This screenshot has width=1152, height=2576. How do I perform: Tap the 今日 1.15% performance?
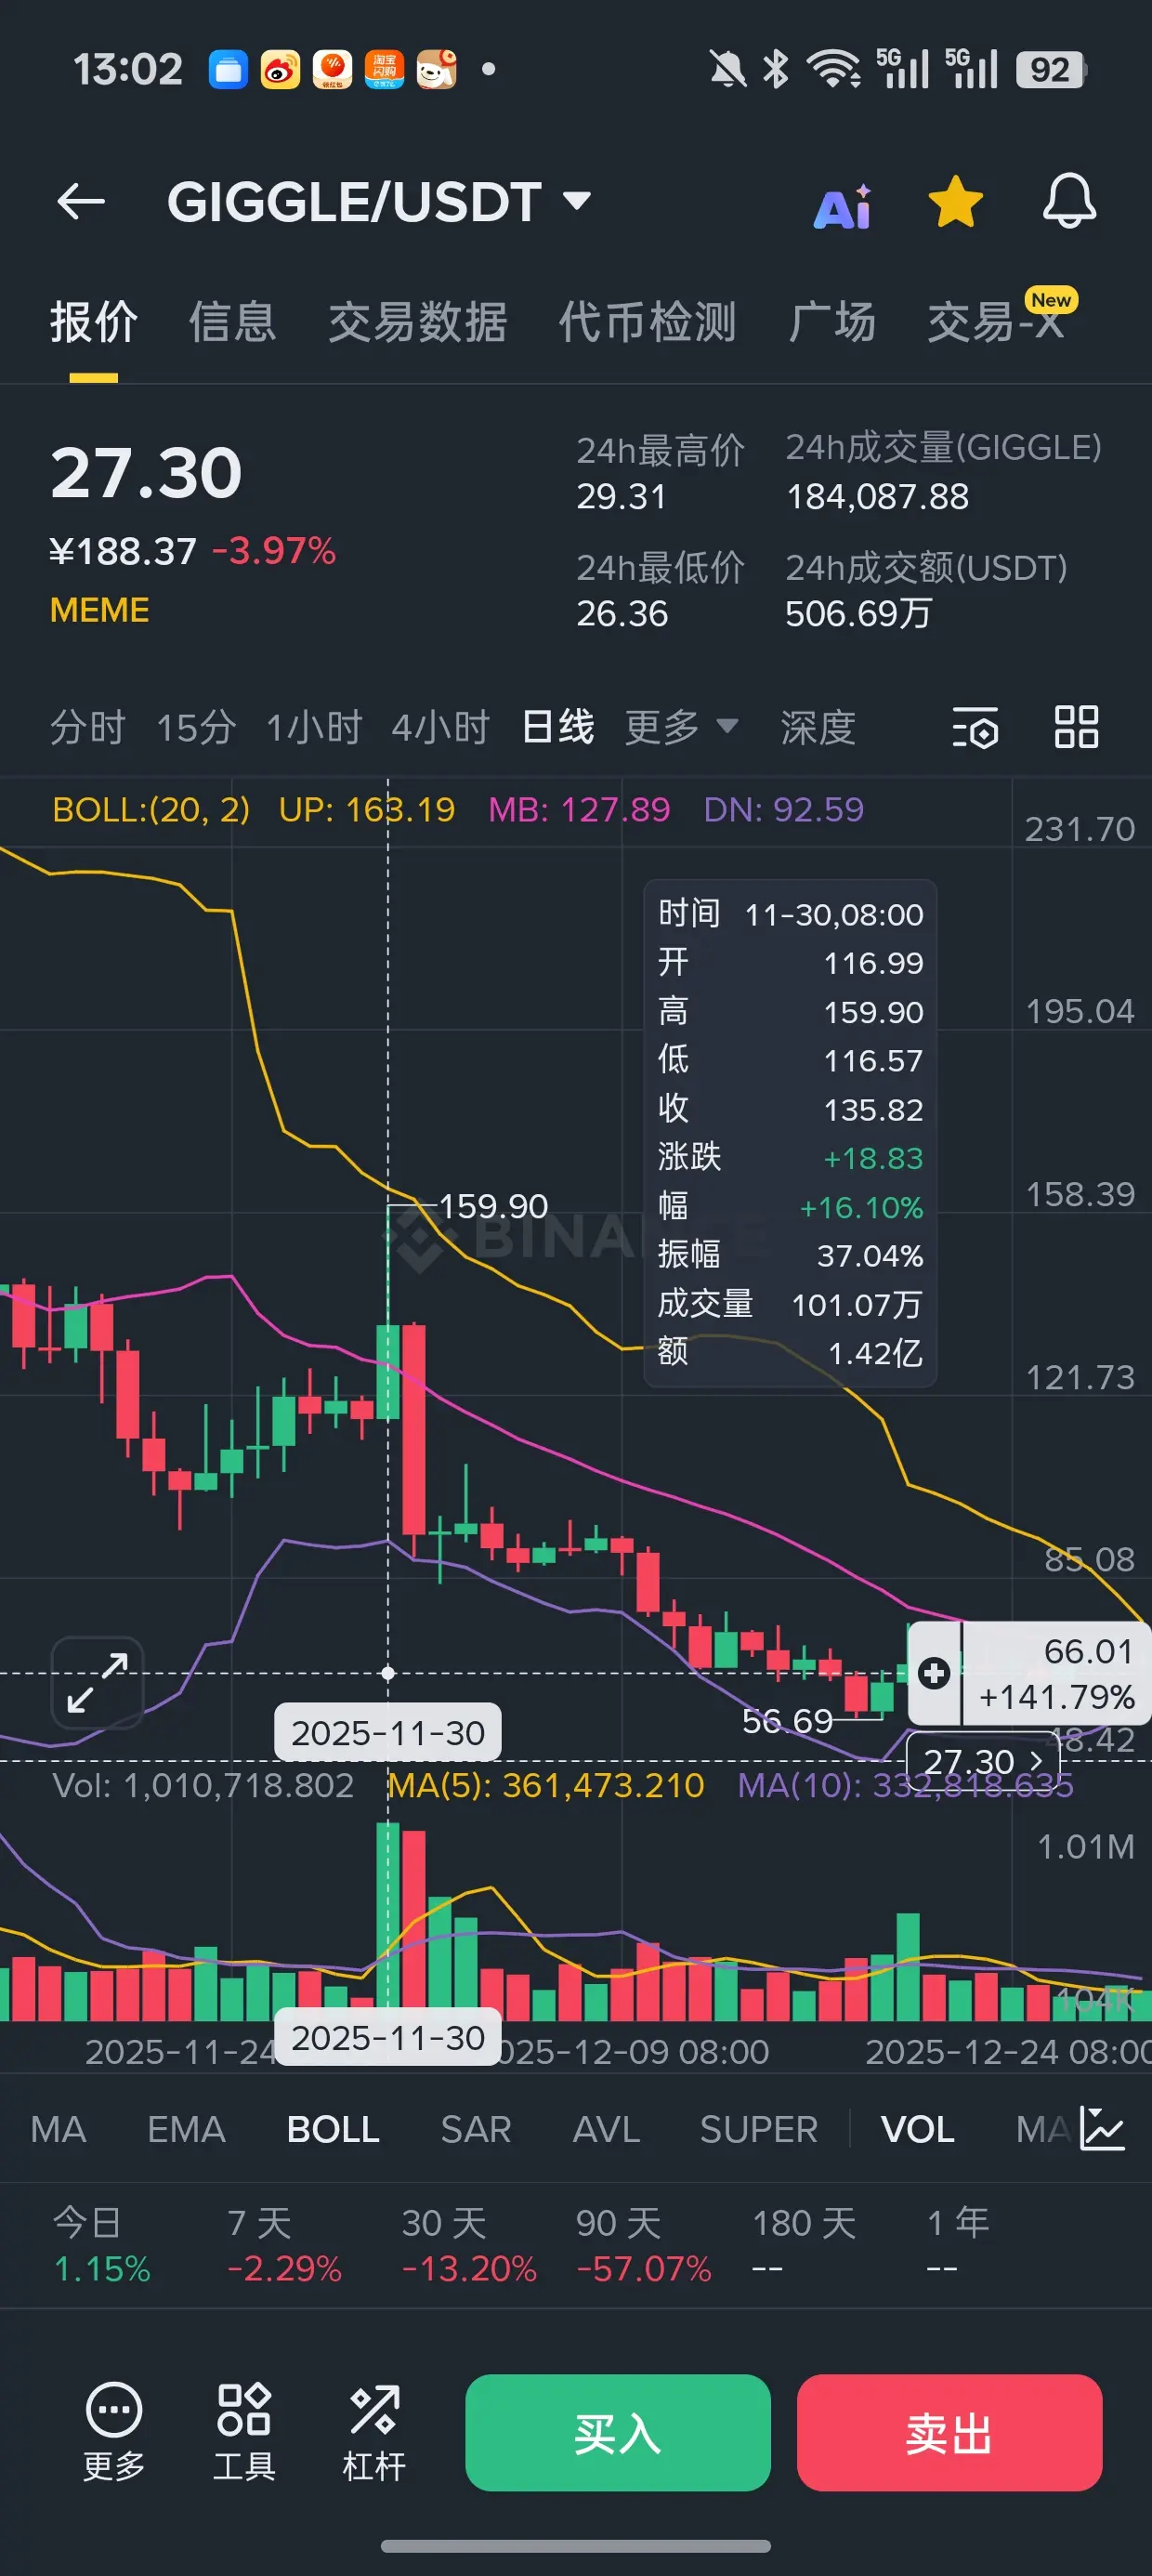coord(101,2245)
